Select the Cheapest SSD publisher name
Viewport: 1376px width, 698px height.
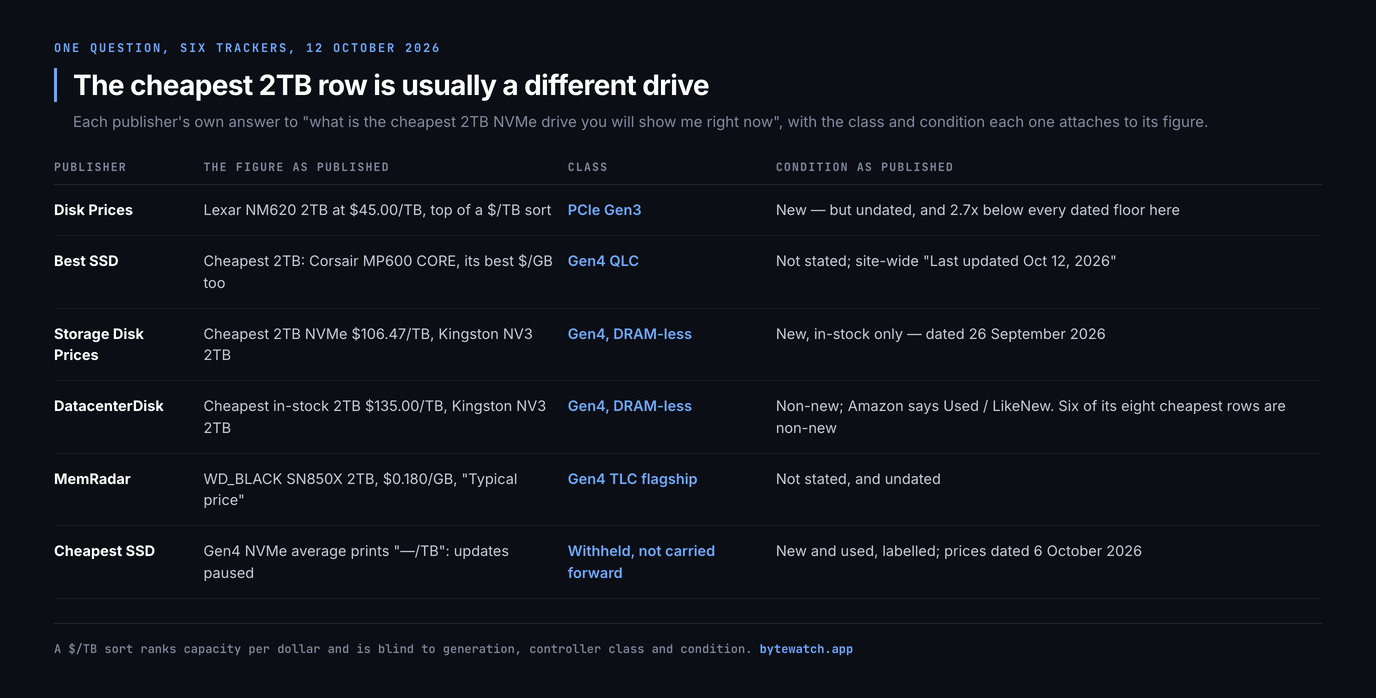click(x=104, y=551)
